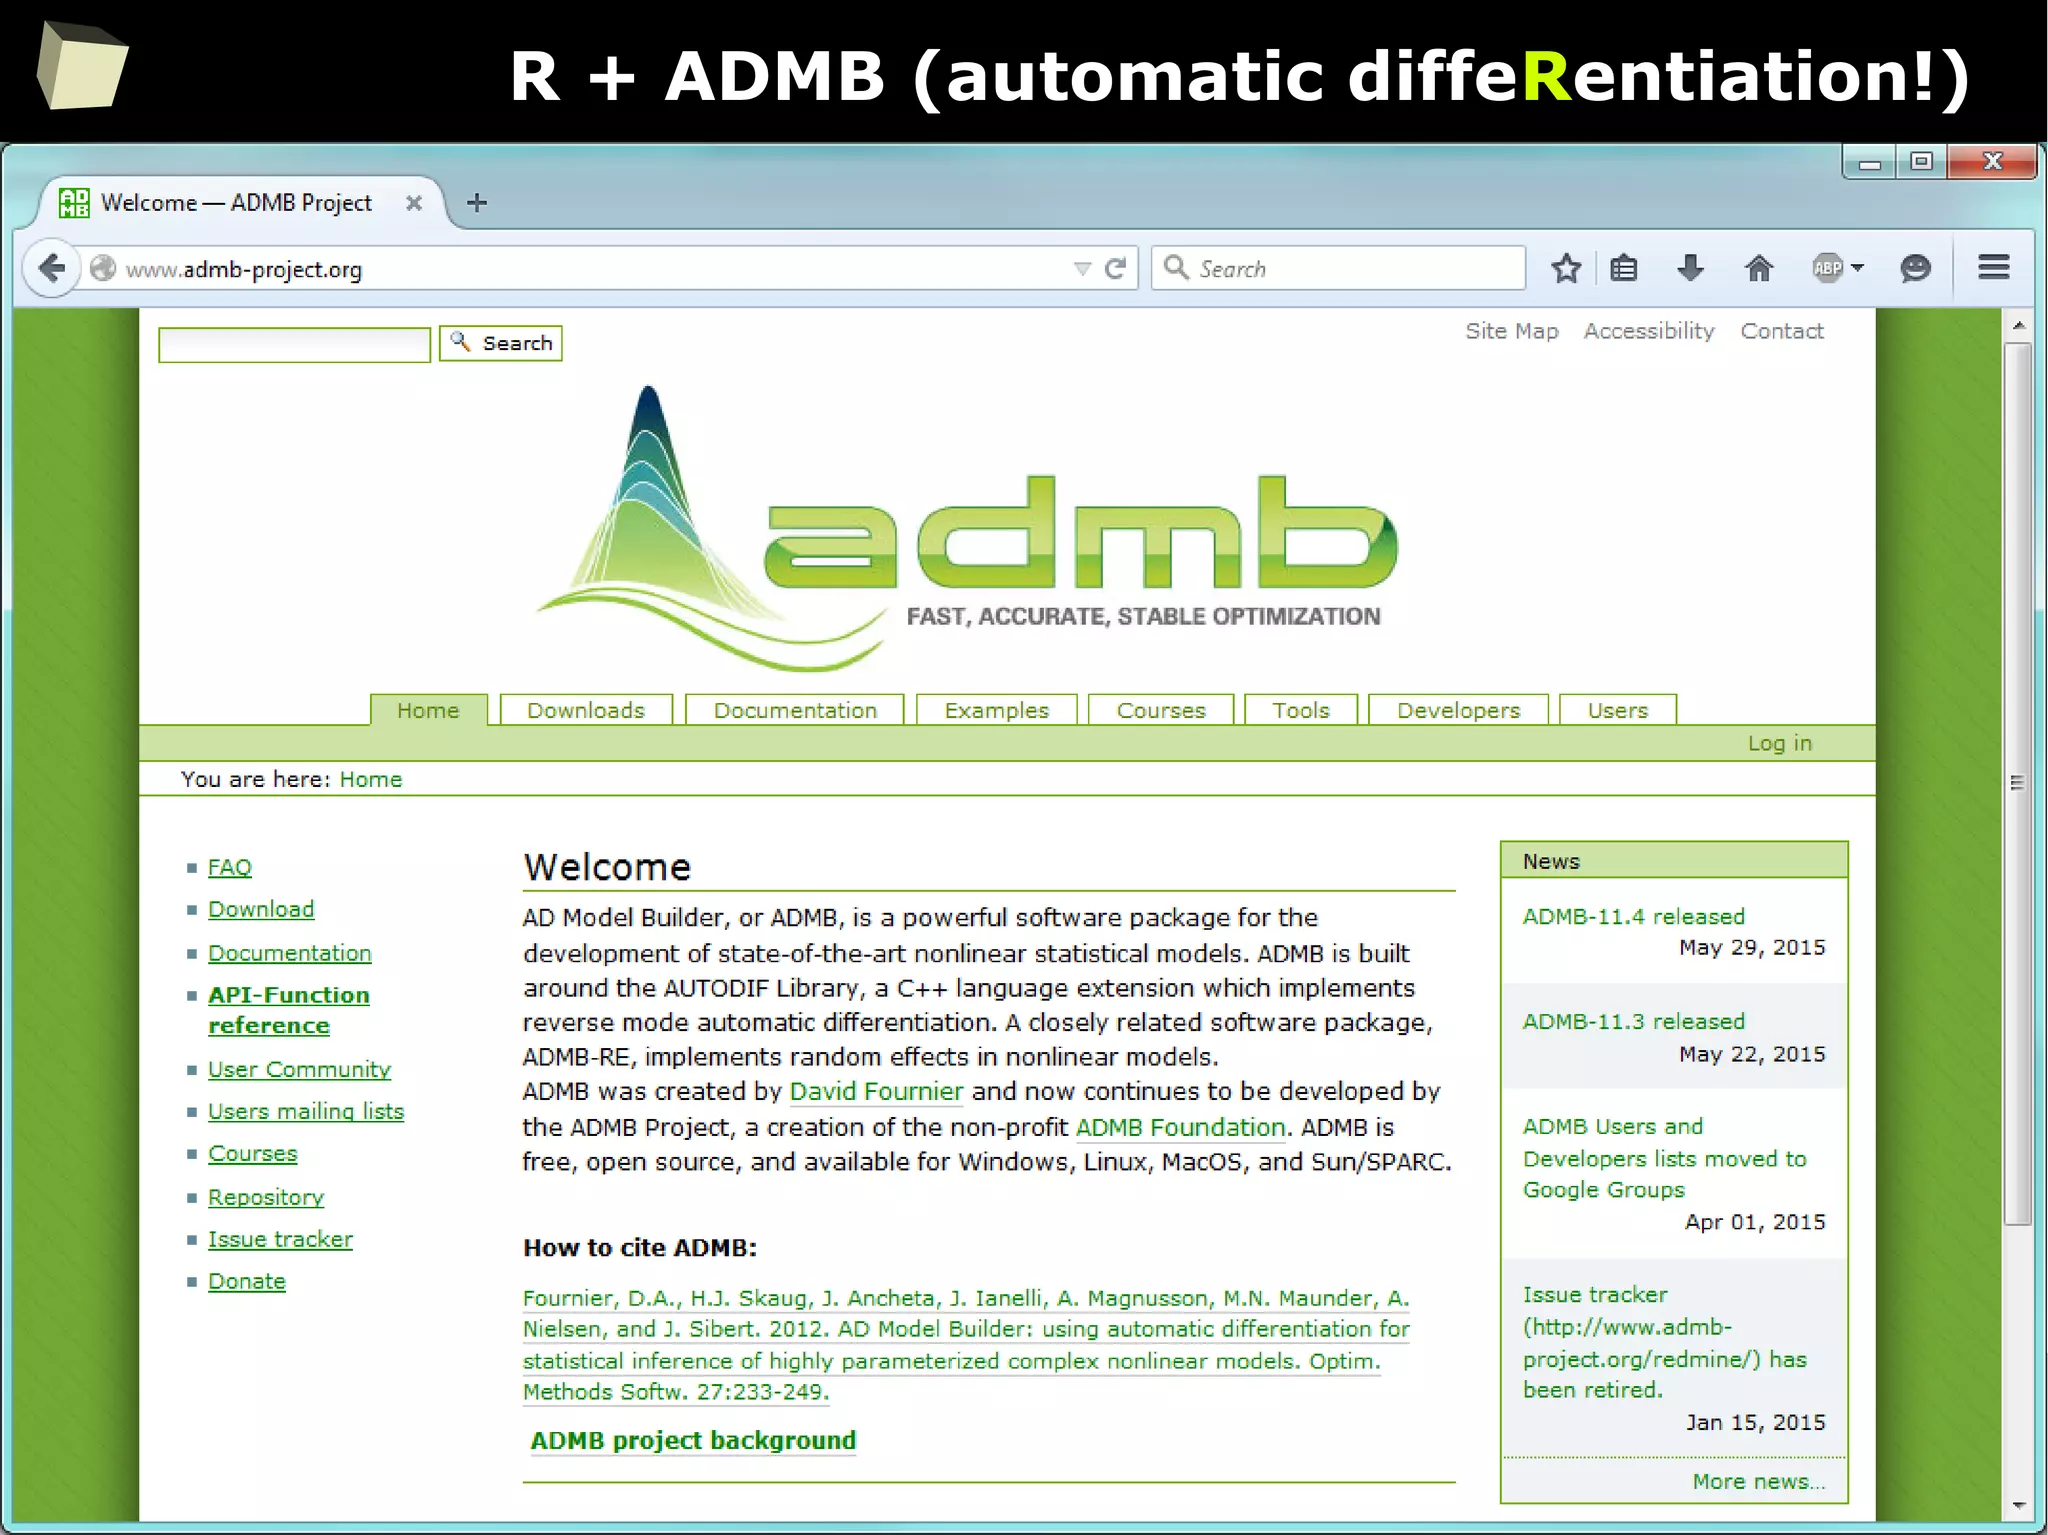Open the URL history dropdown arrow
Screen dimensions: 2048x1535
[x=1081, y=268]
